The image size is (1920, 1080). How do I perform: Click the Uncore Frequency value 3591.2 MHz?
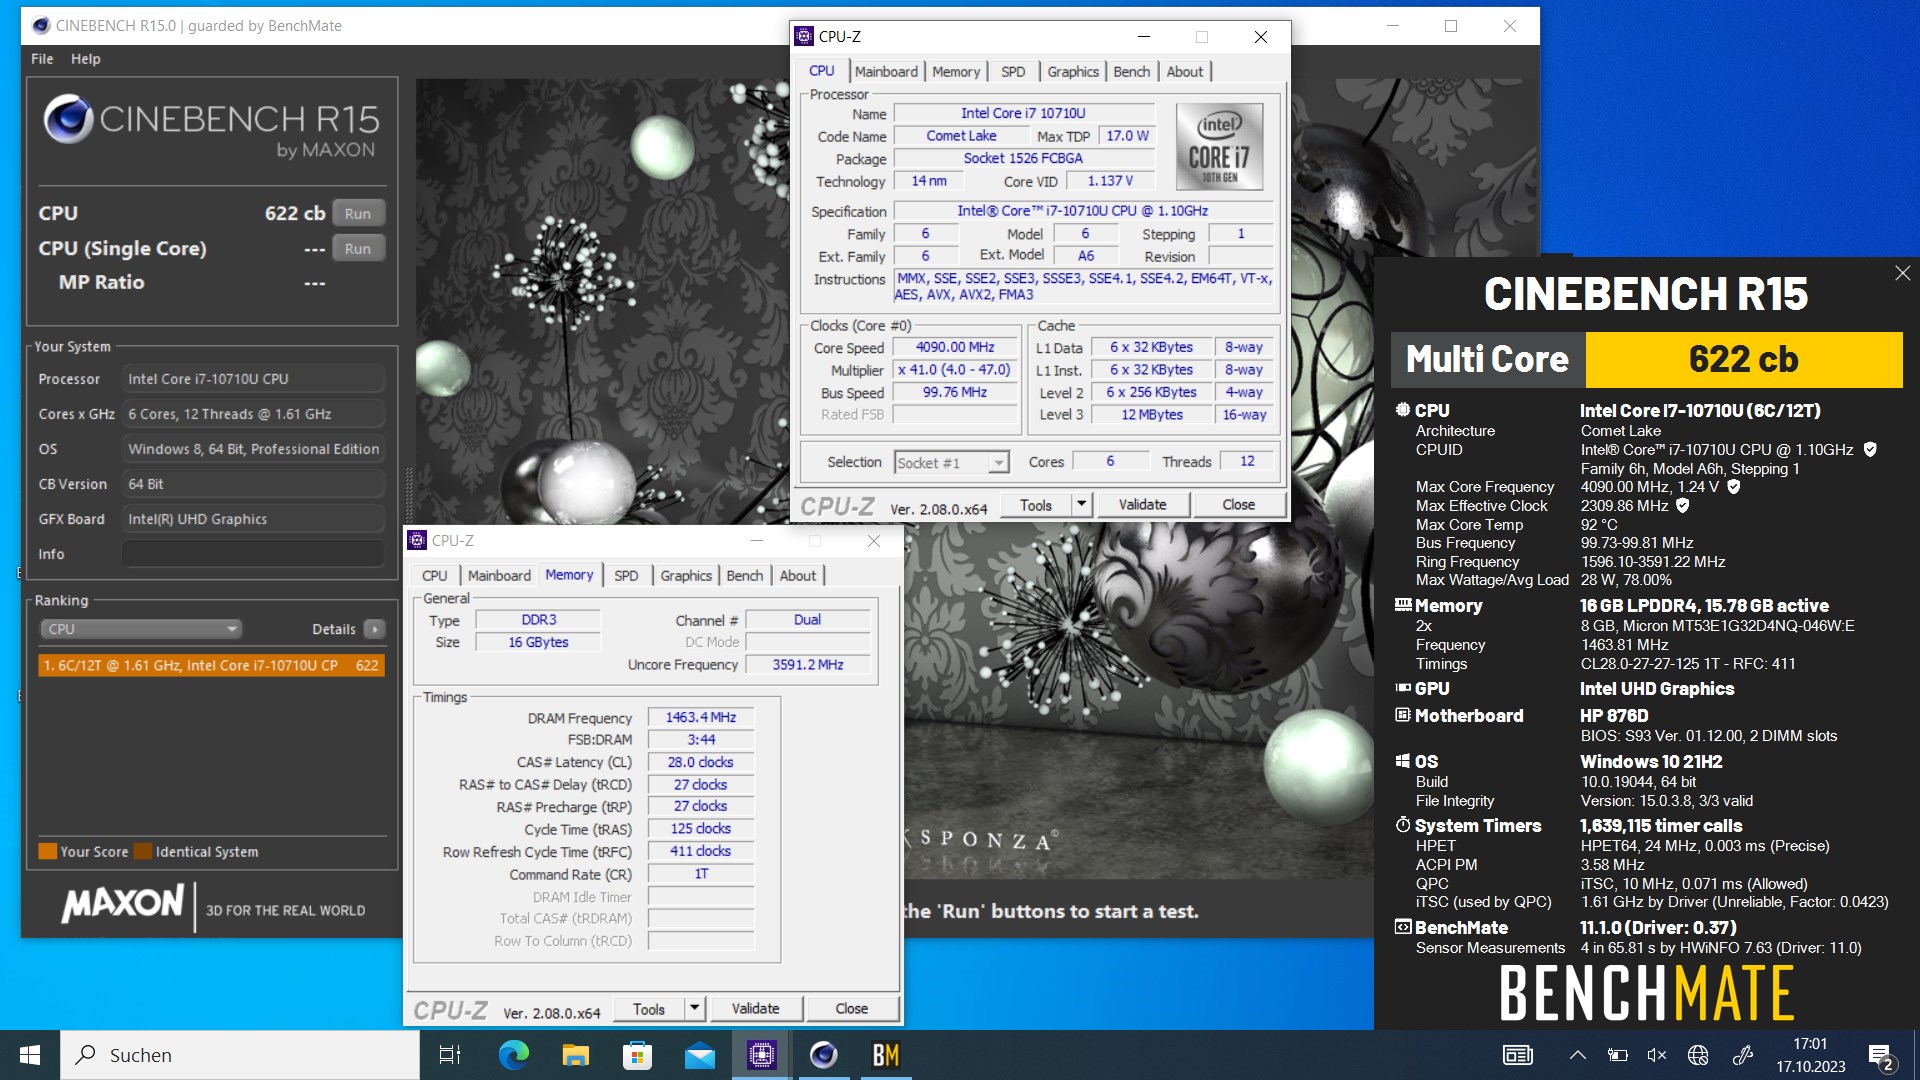click(x=808, y=664)
